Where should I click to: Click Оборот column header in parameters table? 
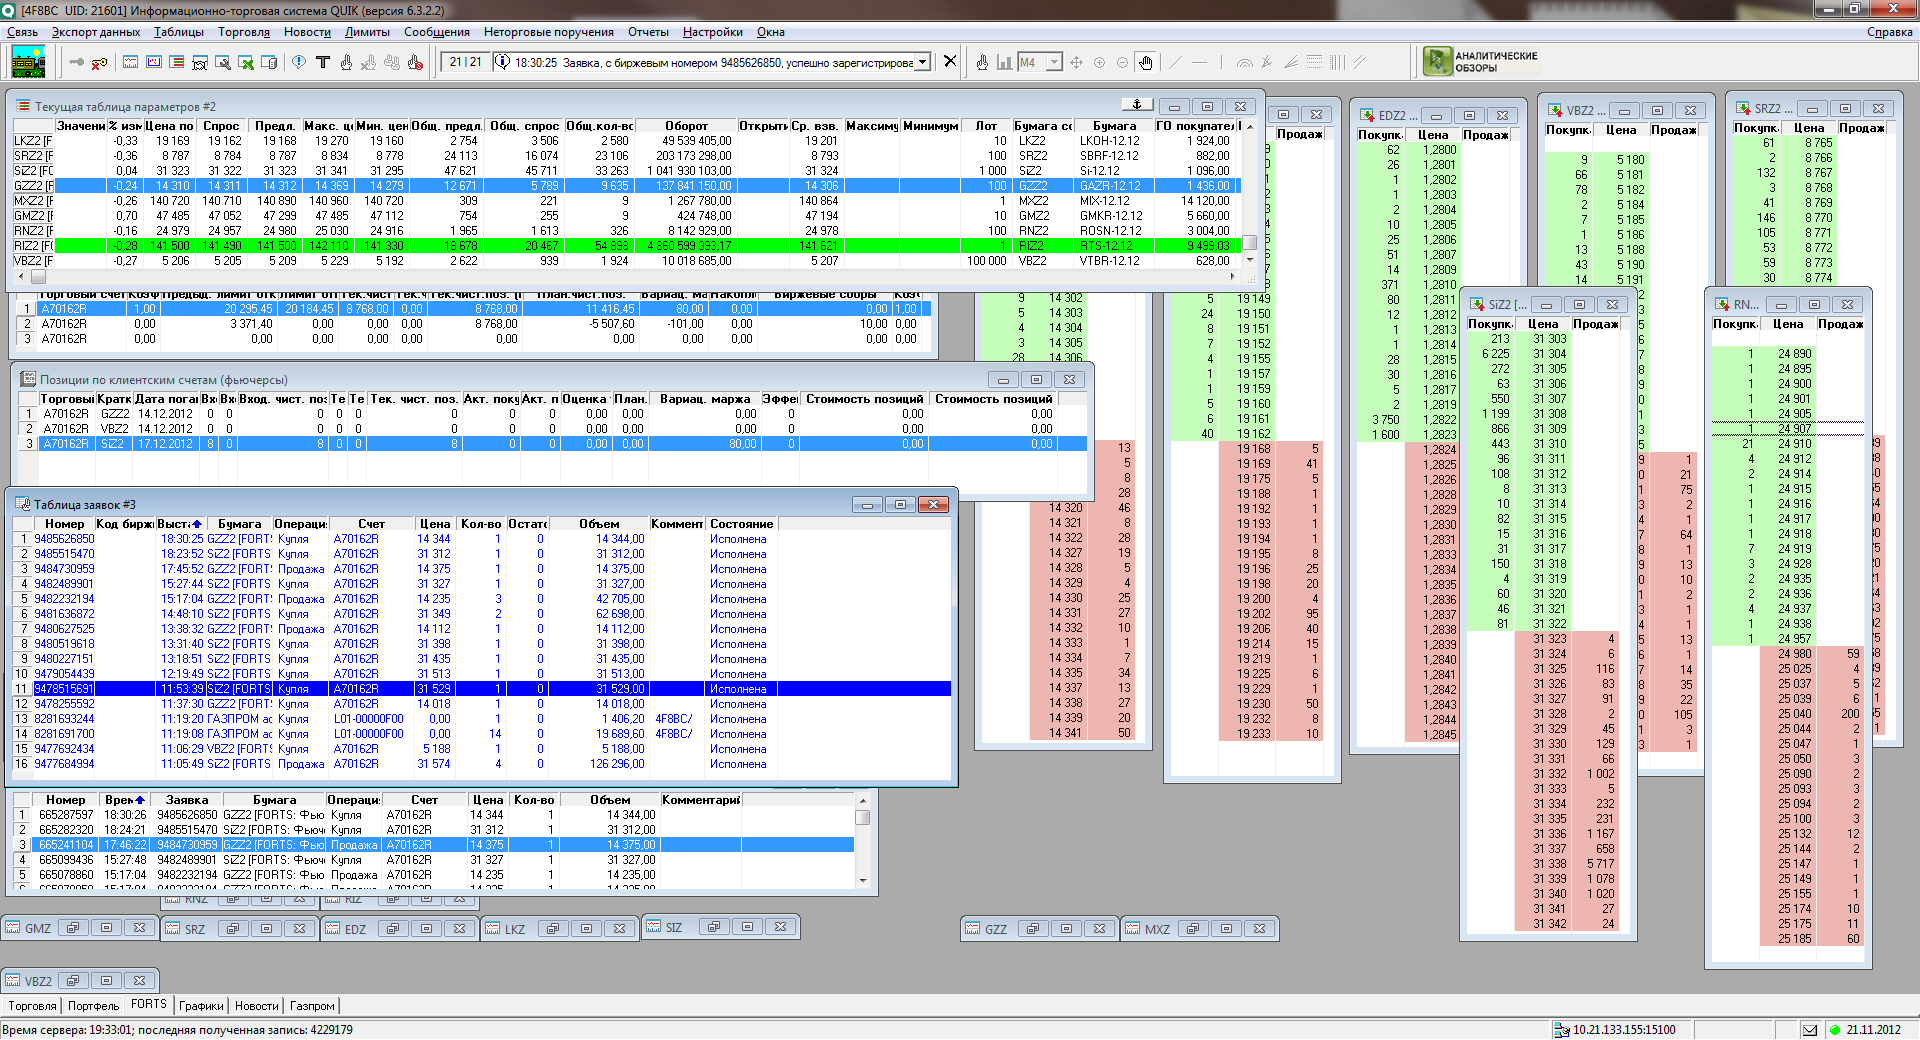[686, 126]
